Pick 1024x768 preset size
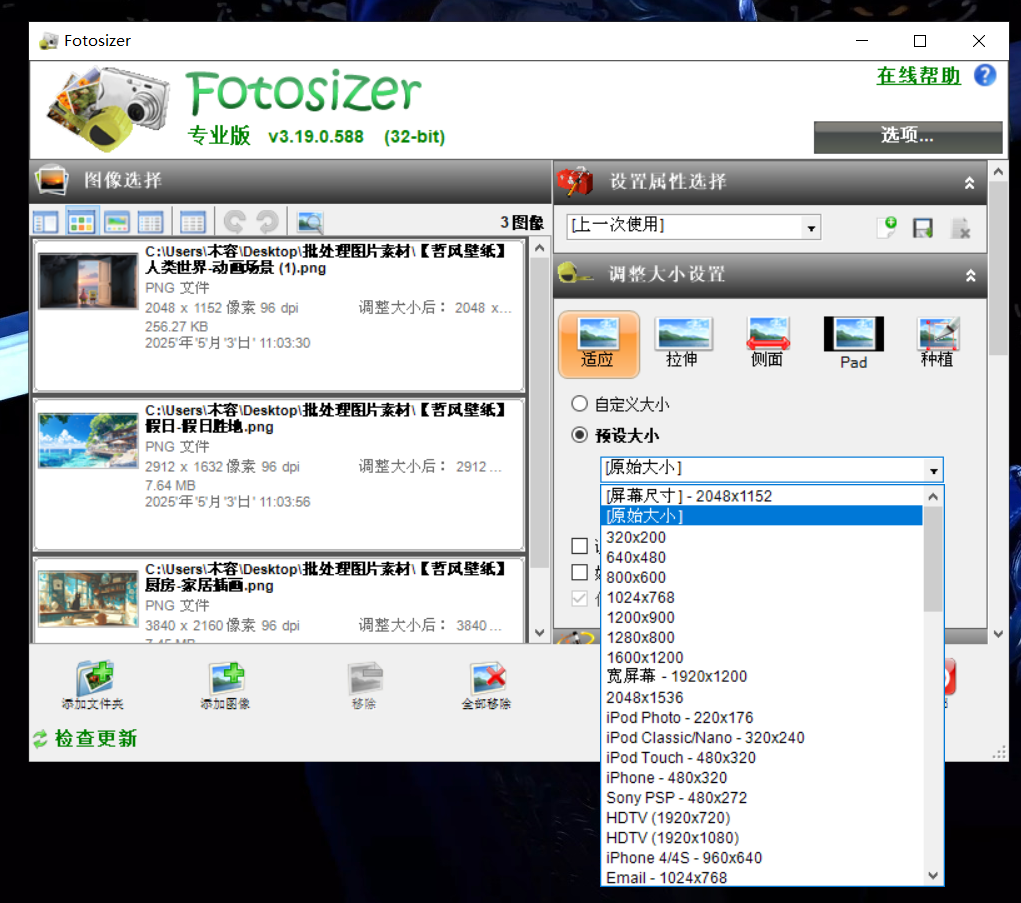Image resolution: width=1021 pixels, height=903 pixels. (x=761, y=597)
